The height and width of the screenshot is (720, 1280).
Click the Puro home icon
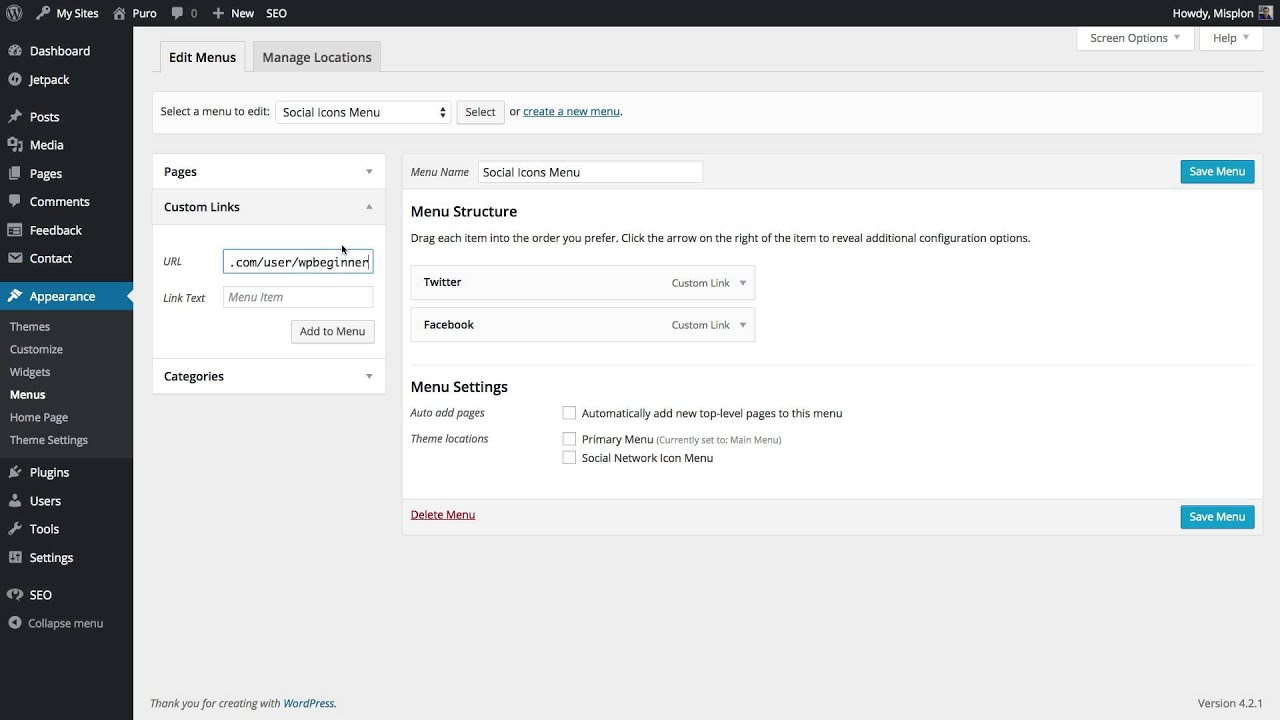119,13
